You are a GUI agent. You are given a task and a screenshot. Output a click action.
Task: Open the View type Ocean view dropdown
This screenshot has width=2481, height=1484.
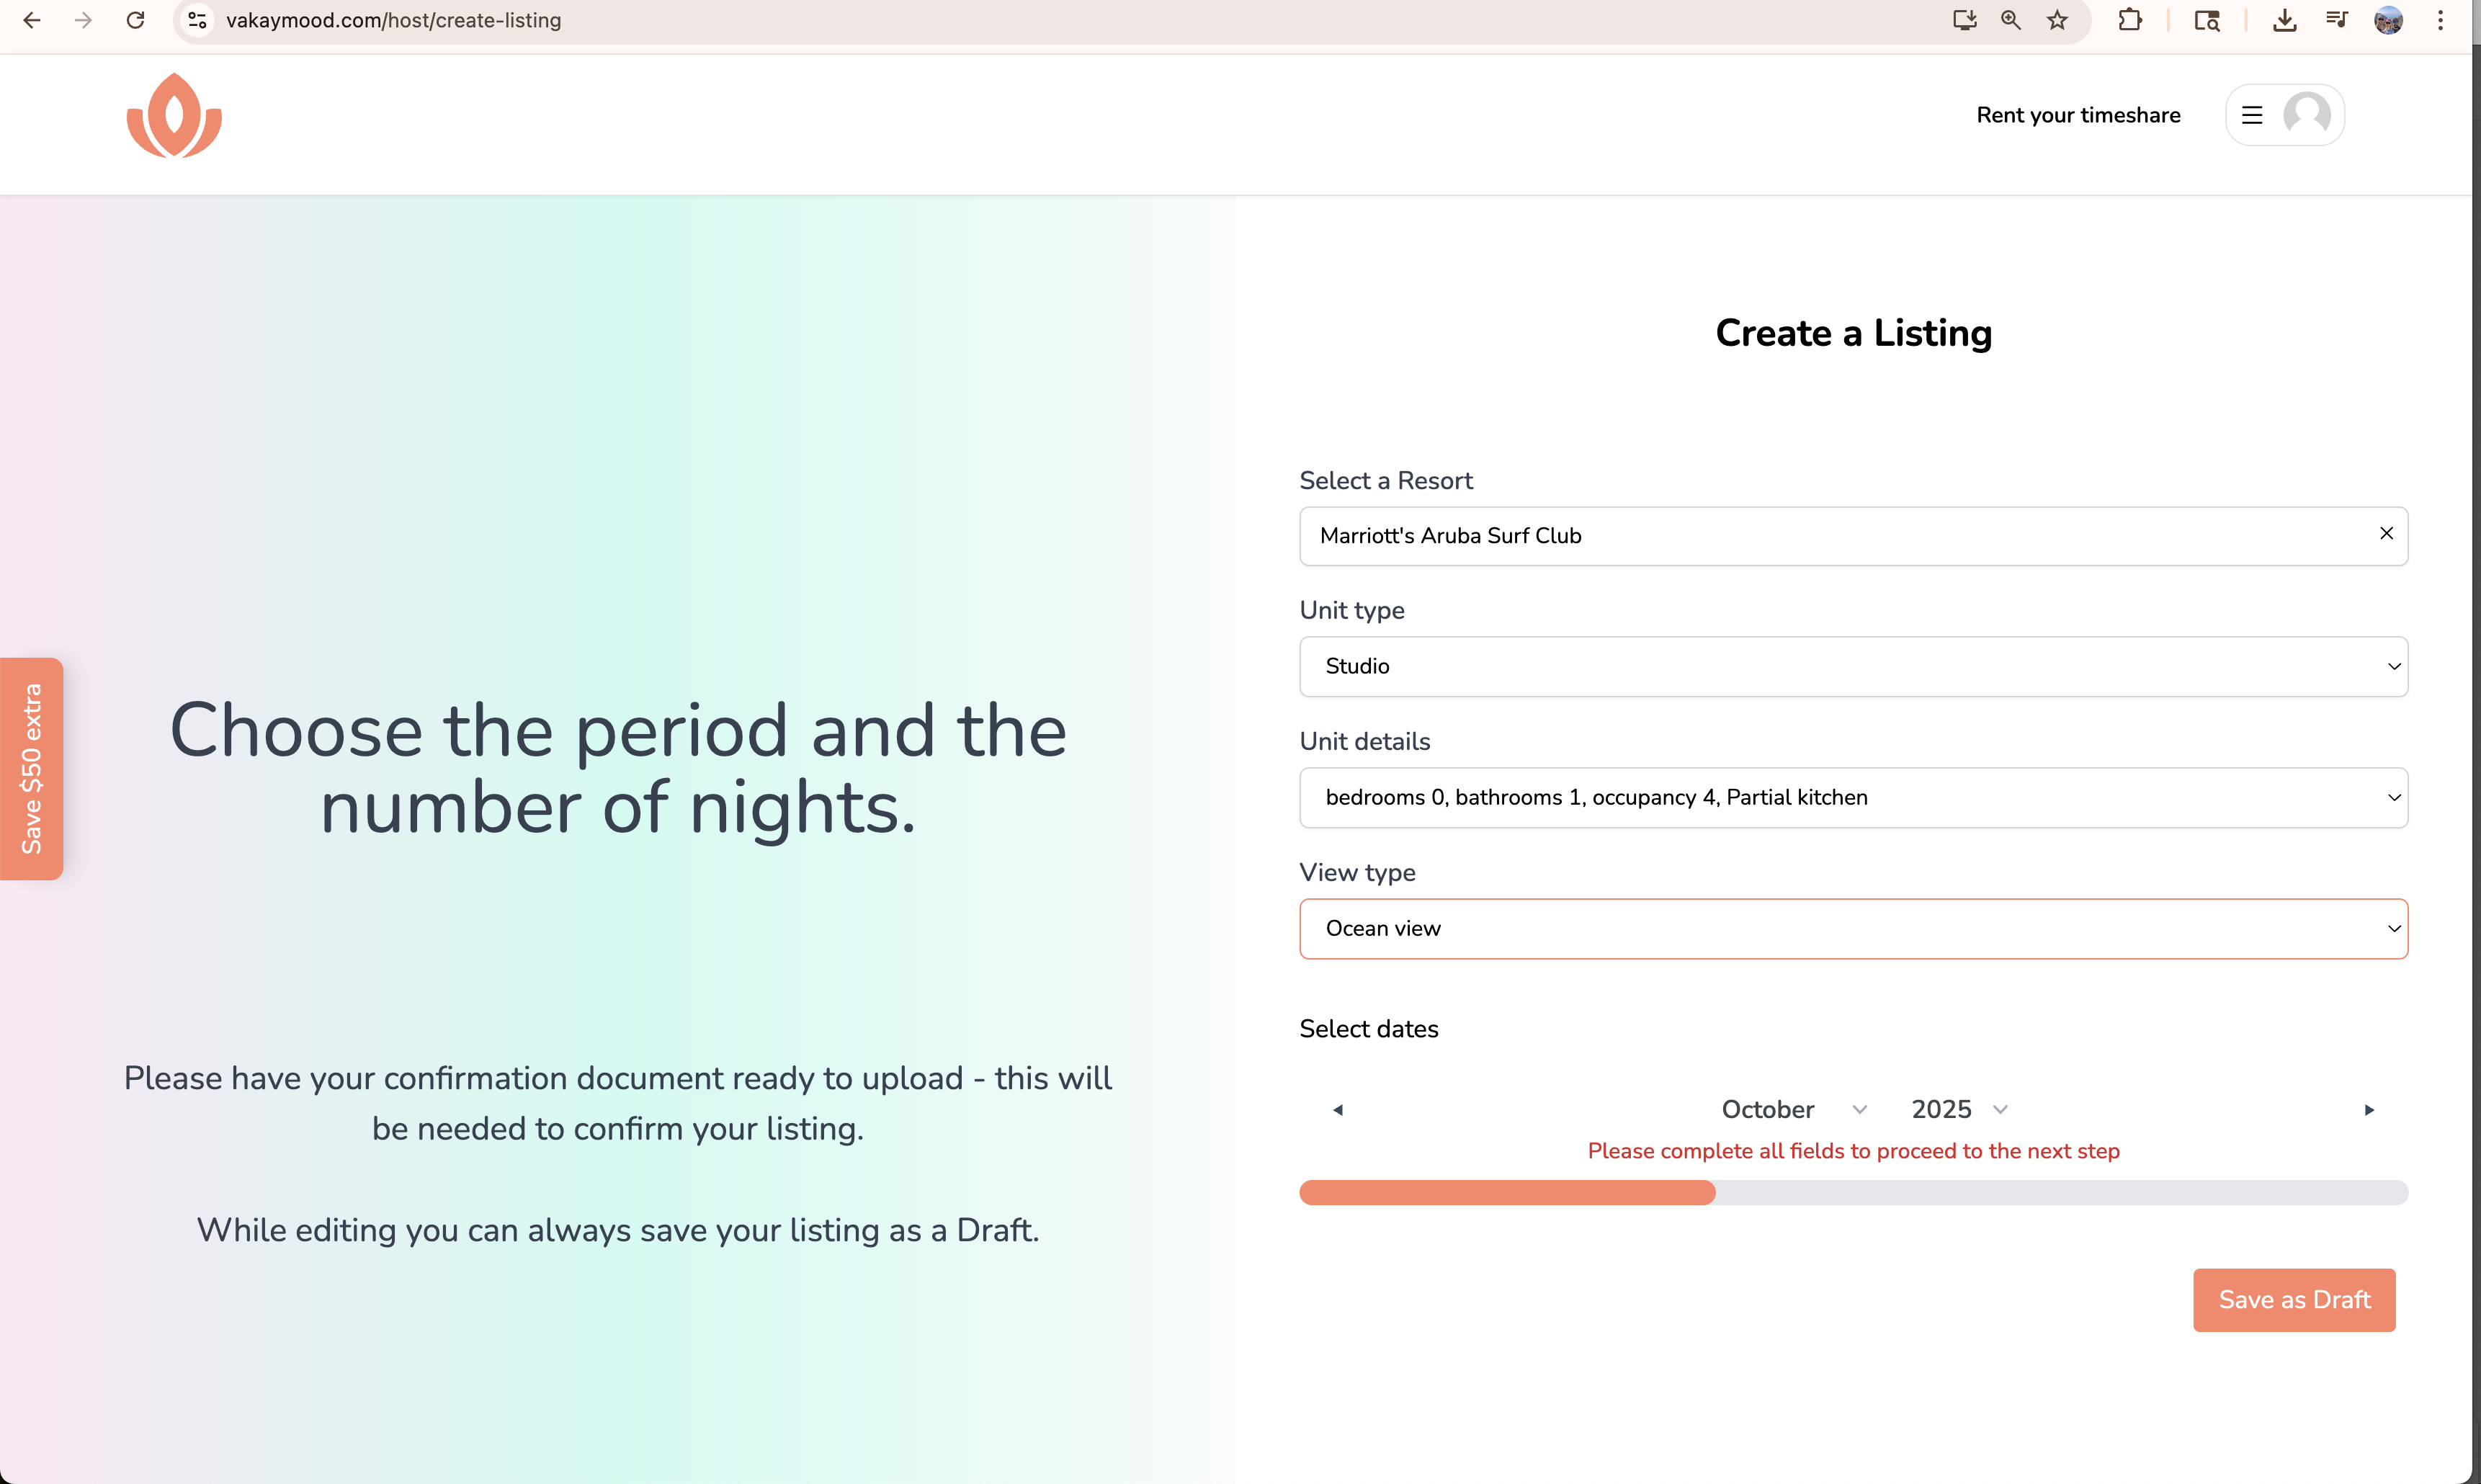[1853, 929]
